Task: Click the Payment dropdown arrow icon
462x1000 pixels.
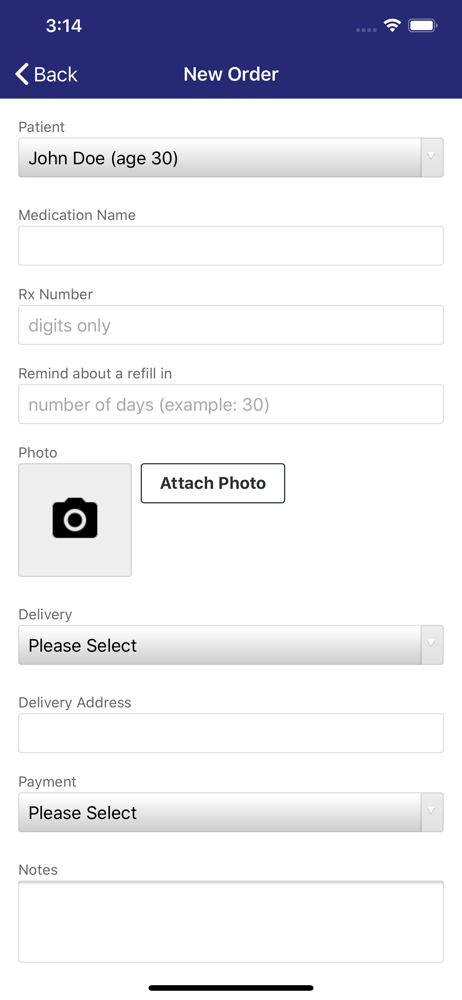Action: [x=432, y=812]
